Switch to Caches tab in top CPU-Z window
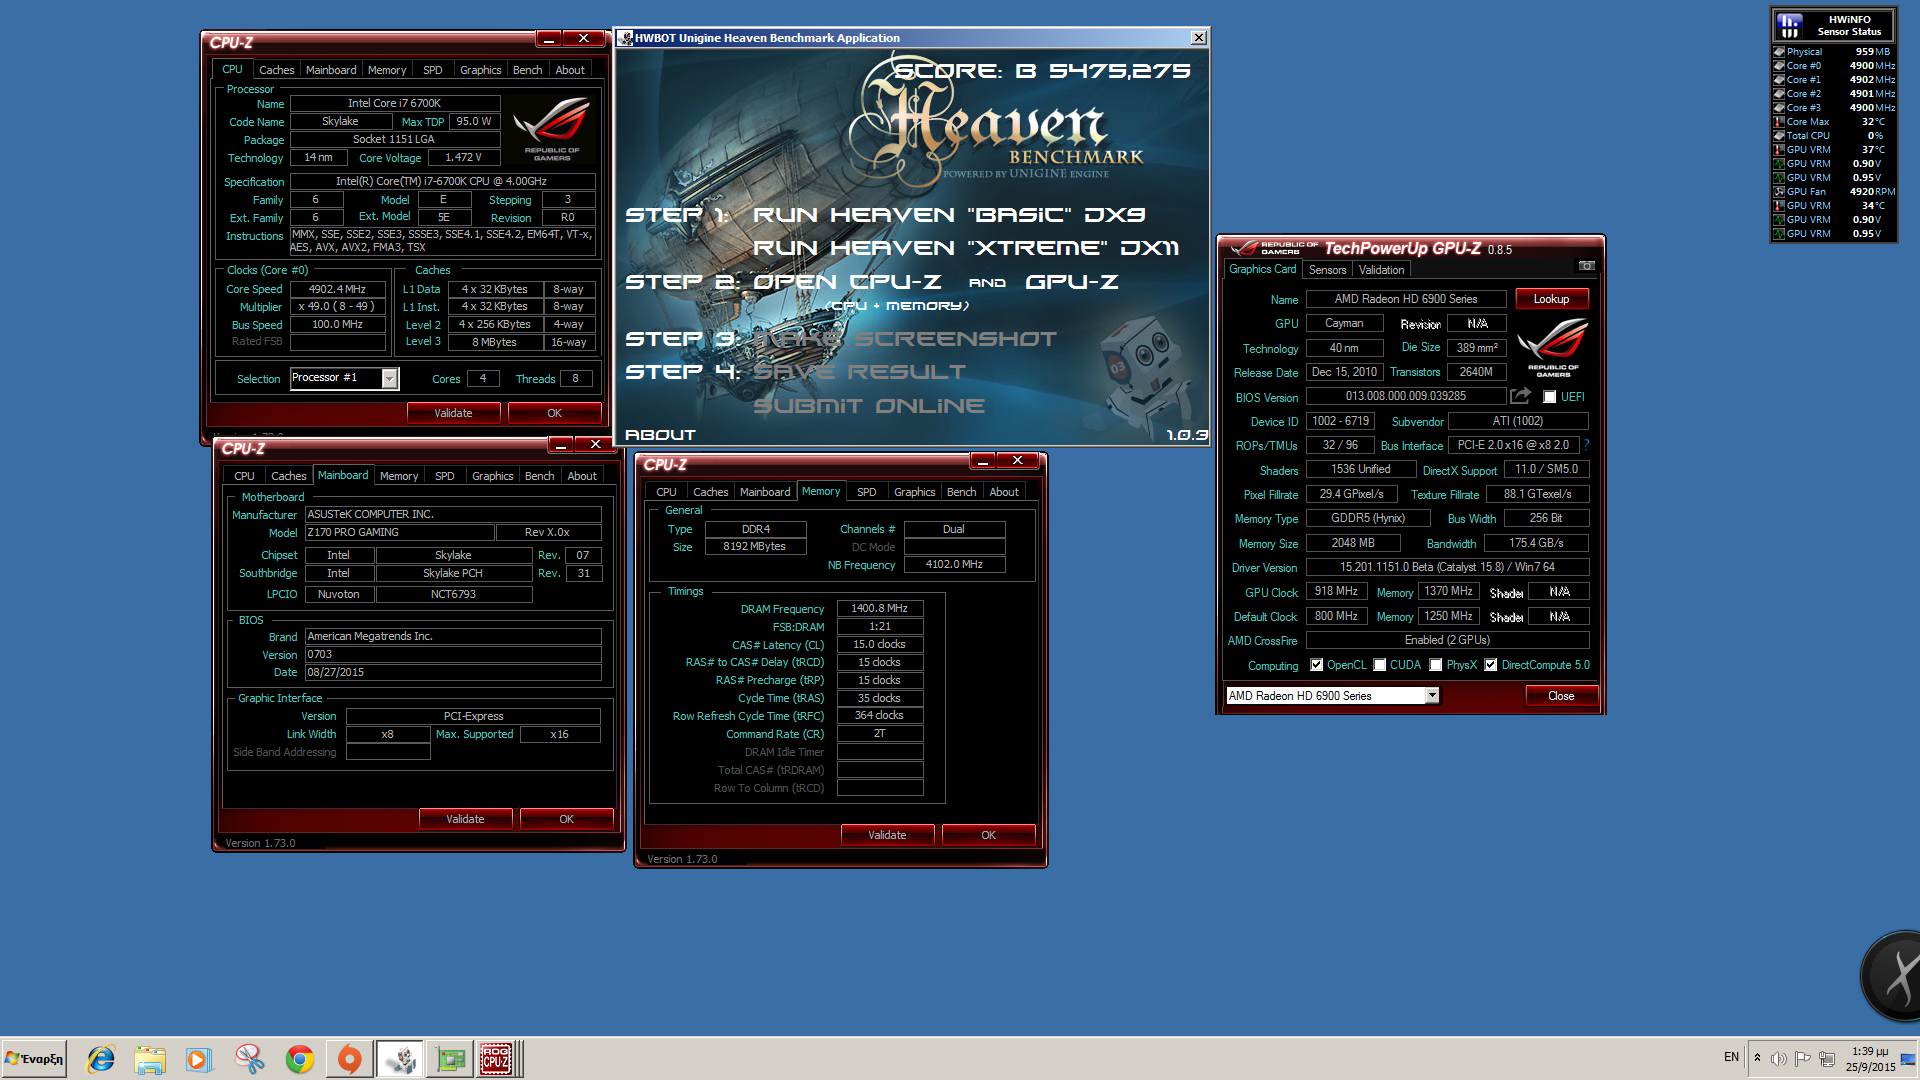 pos(276,70)
